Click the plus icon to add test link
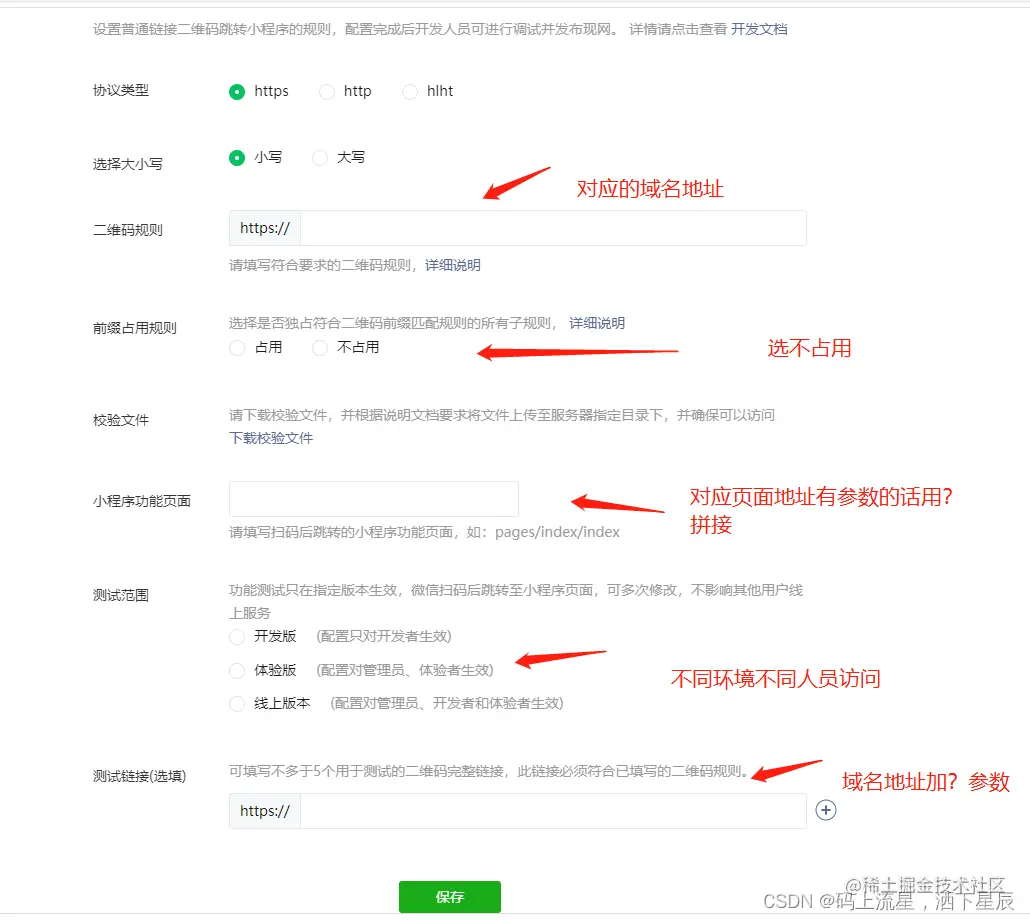Image resolution: width=1030 pixels, height=920 pixels. pyautogui.click(x=826, y=810)
